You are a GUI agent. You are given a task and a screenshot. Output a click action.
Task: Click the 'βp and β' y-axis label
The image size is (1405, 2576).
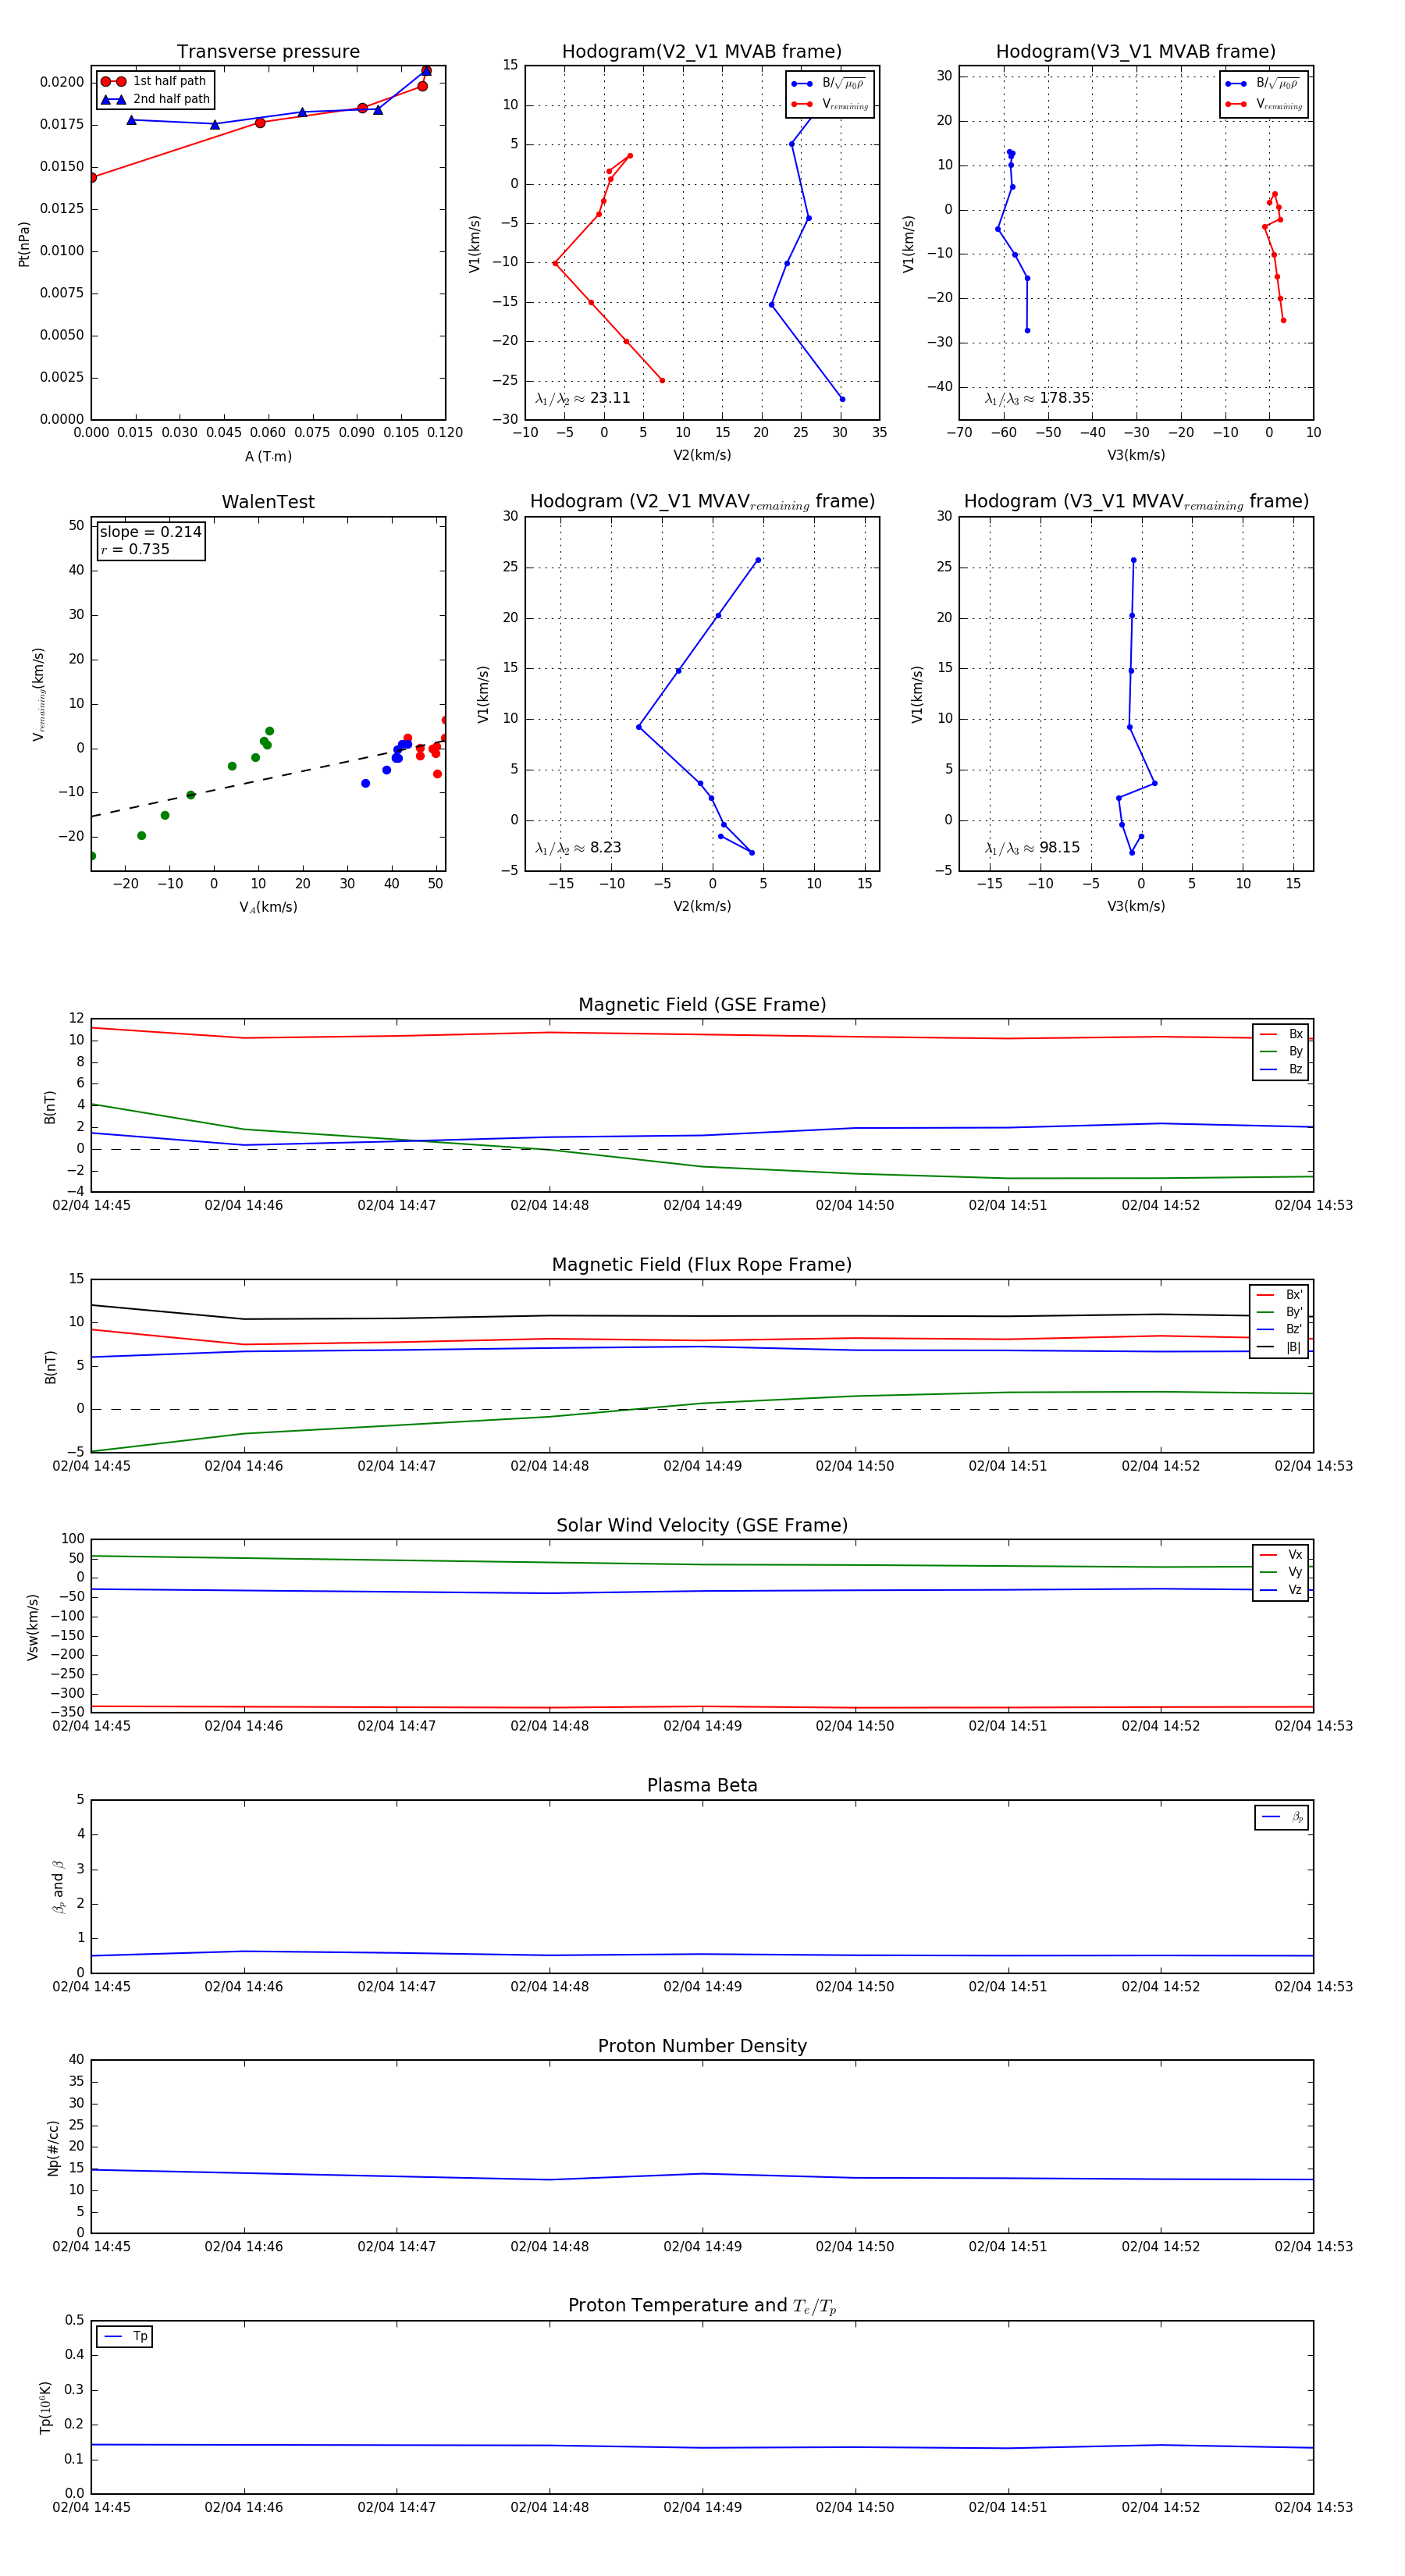58,1886
